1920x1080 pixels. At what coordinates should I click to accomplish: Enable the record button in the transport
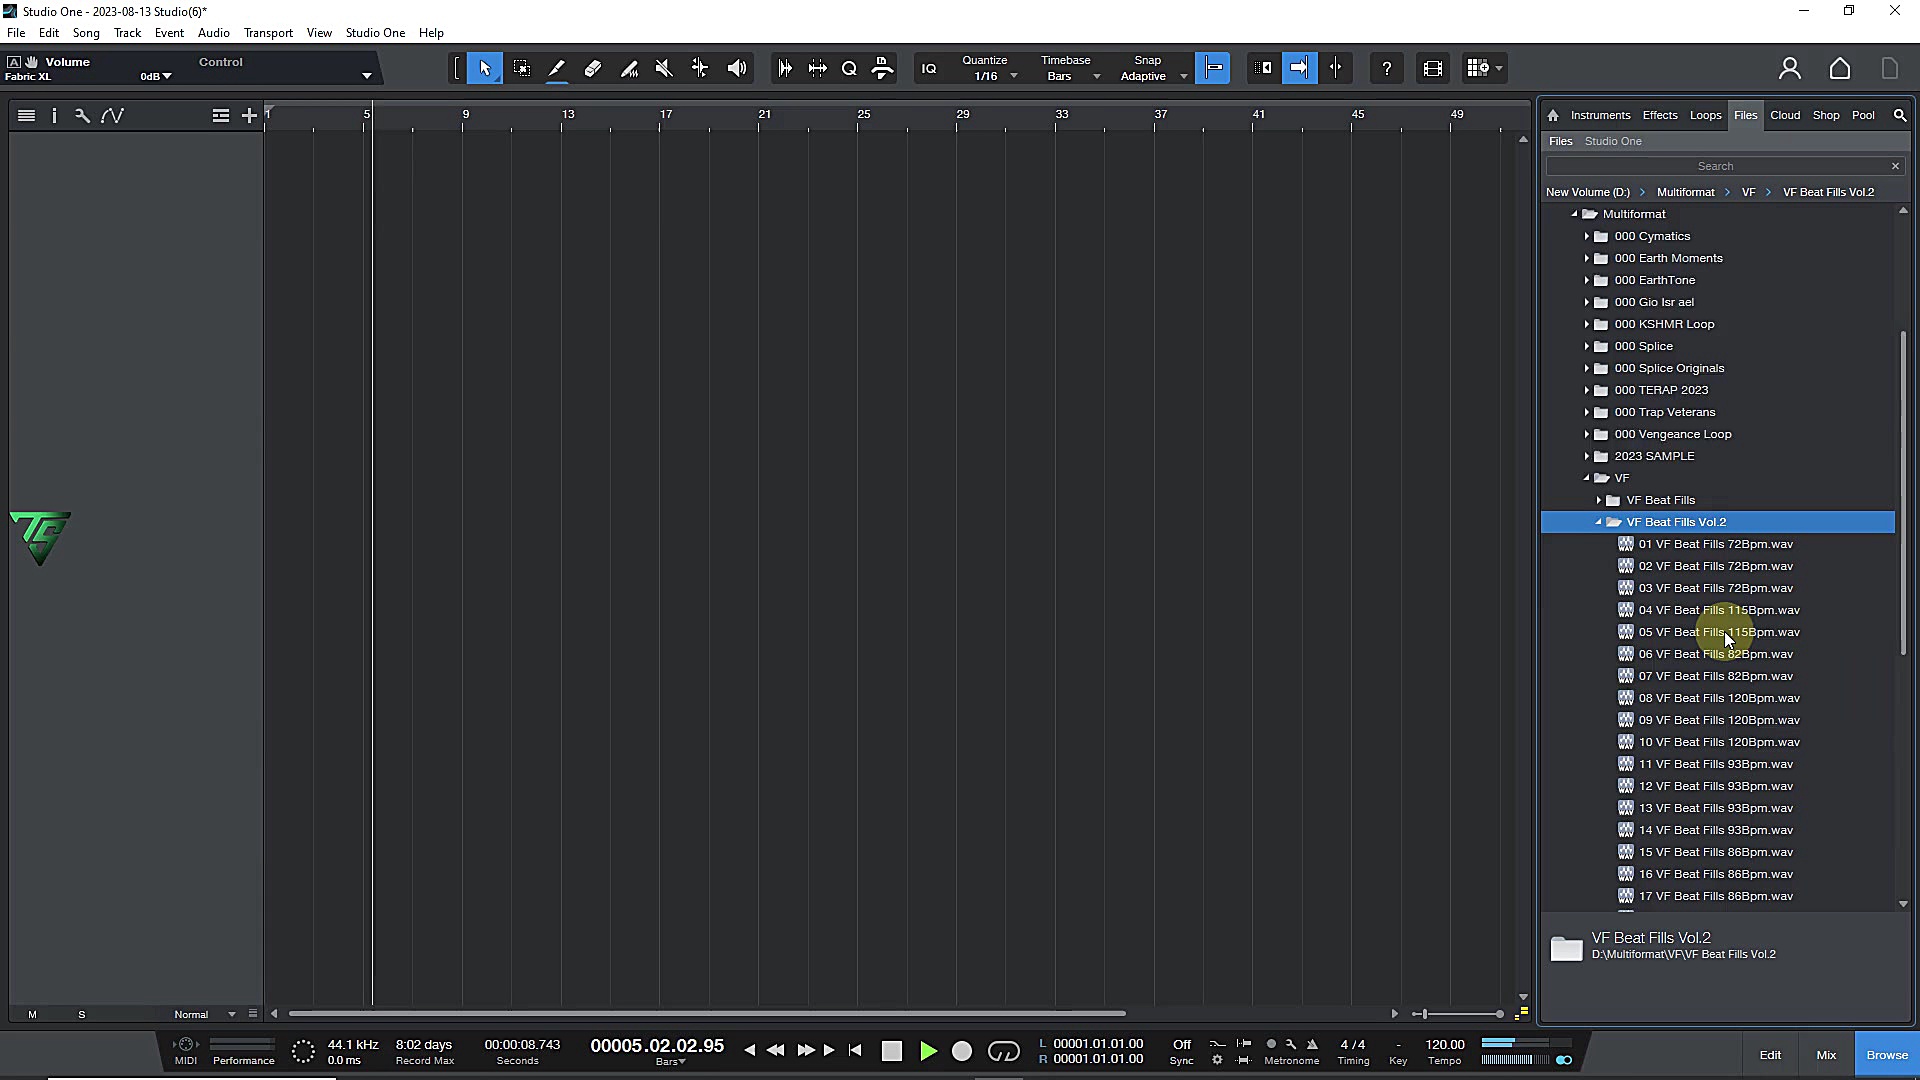tap(962, 1051)
